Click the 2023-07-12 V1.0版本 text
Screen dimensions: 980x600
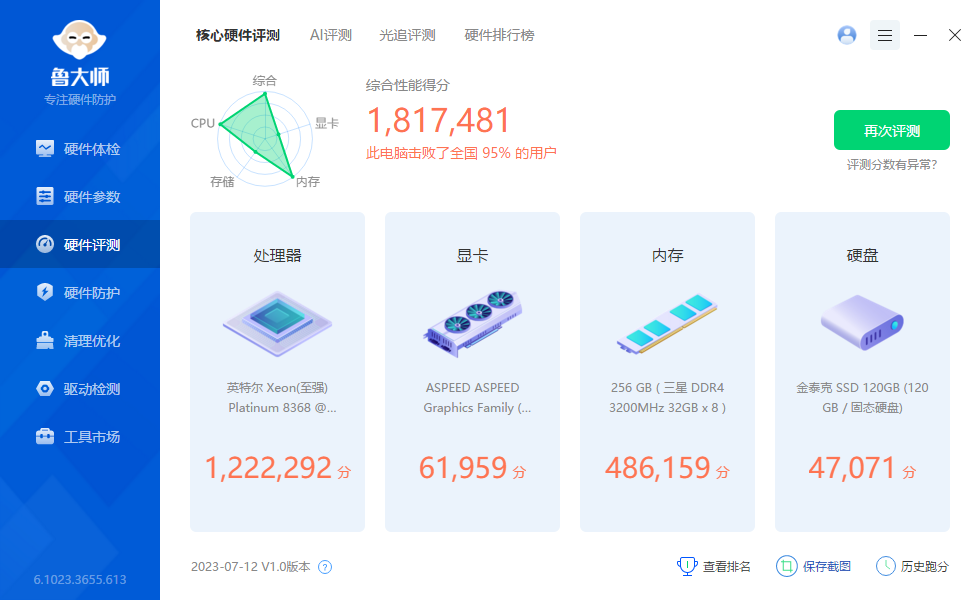[x=251, y=566]
